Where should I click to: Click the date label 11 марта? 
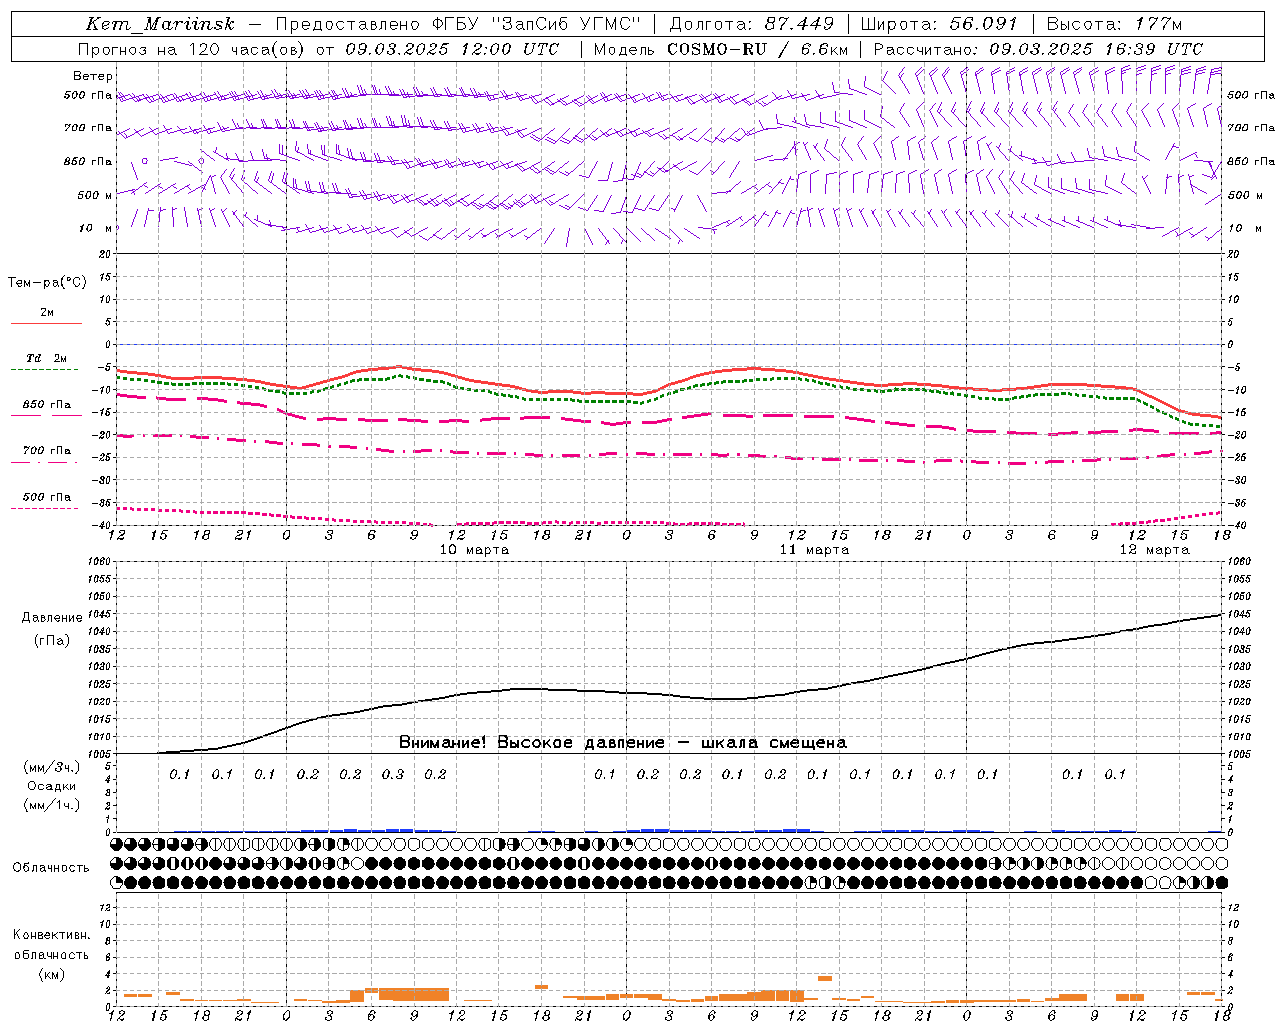click(814, 550)
